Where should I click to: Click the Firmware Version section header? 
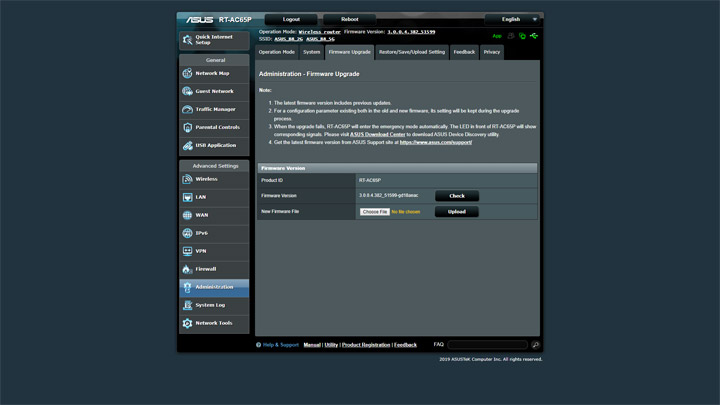click(397, 168)
